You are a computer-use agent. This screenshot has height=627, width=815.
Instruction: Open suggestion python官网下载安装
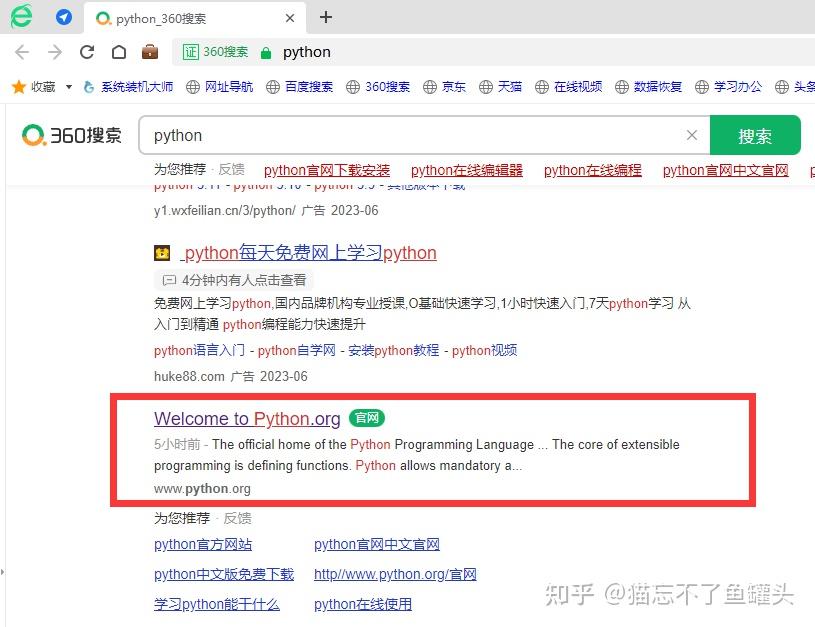[327, 170]
